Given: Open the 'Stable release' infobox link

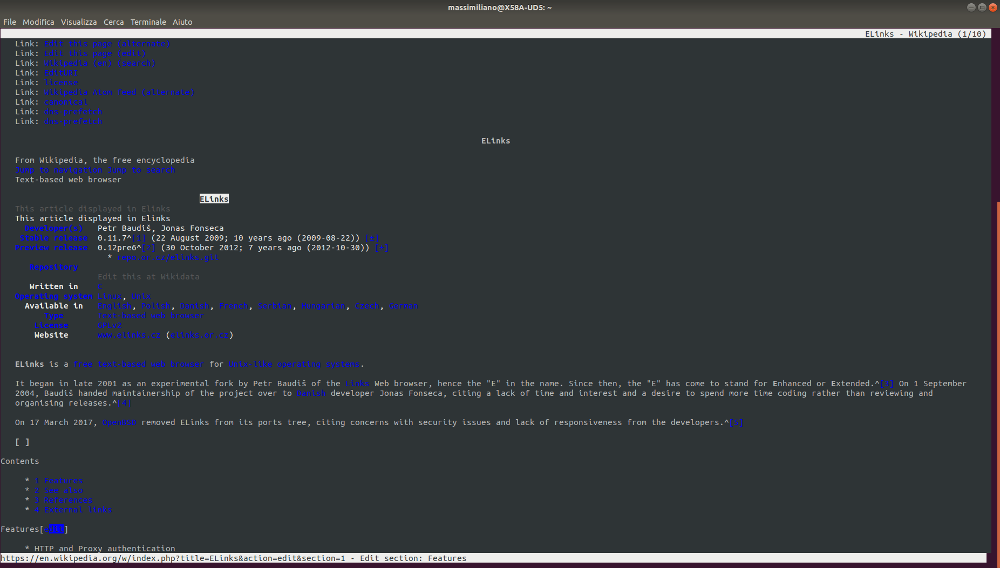Looking at the screenshot, I should 54,238.
